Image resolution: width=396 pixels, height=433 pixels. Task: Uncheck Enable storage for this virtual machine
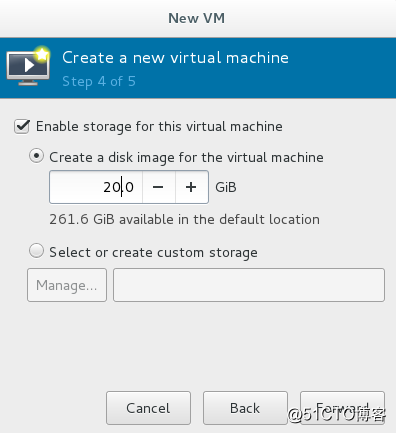point(22,127)
